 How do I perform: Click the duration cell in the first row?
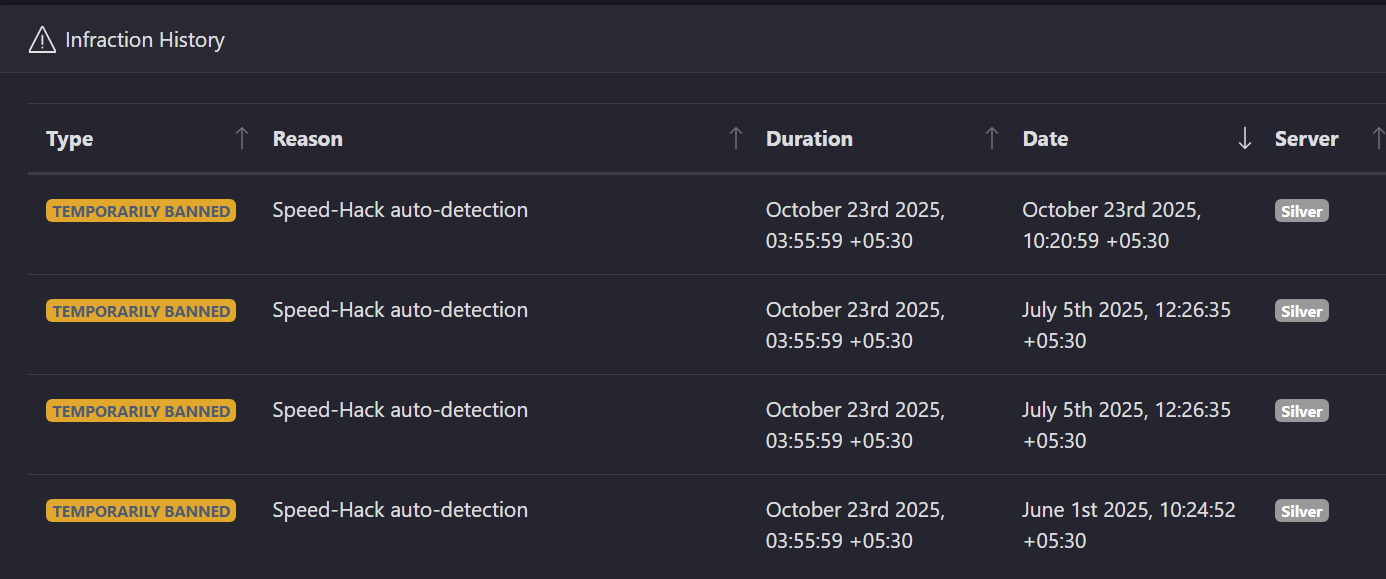(855, 225)
